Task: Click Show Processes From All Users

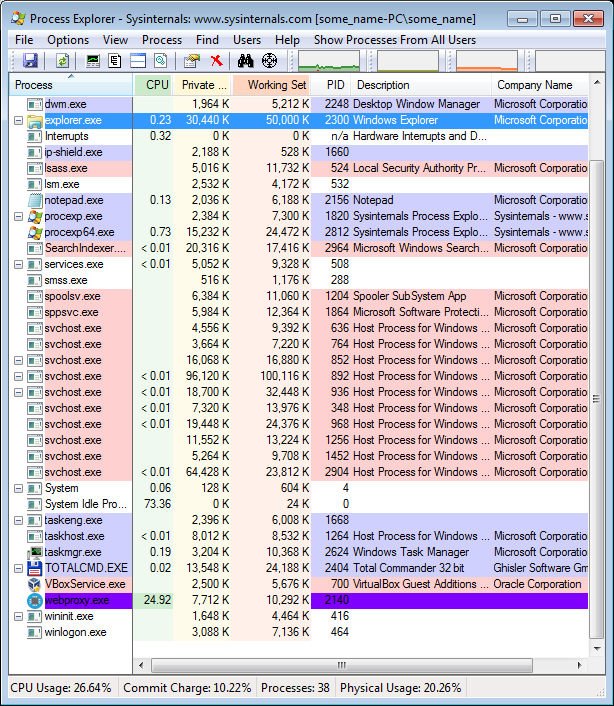Action: click(395, 40)
